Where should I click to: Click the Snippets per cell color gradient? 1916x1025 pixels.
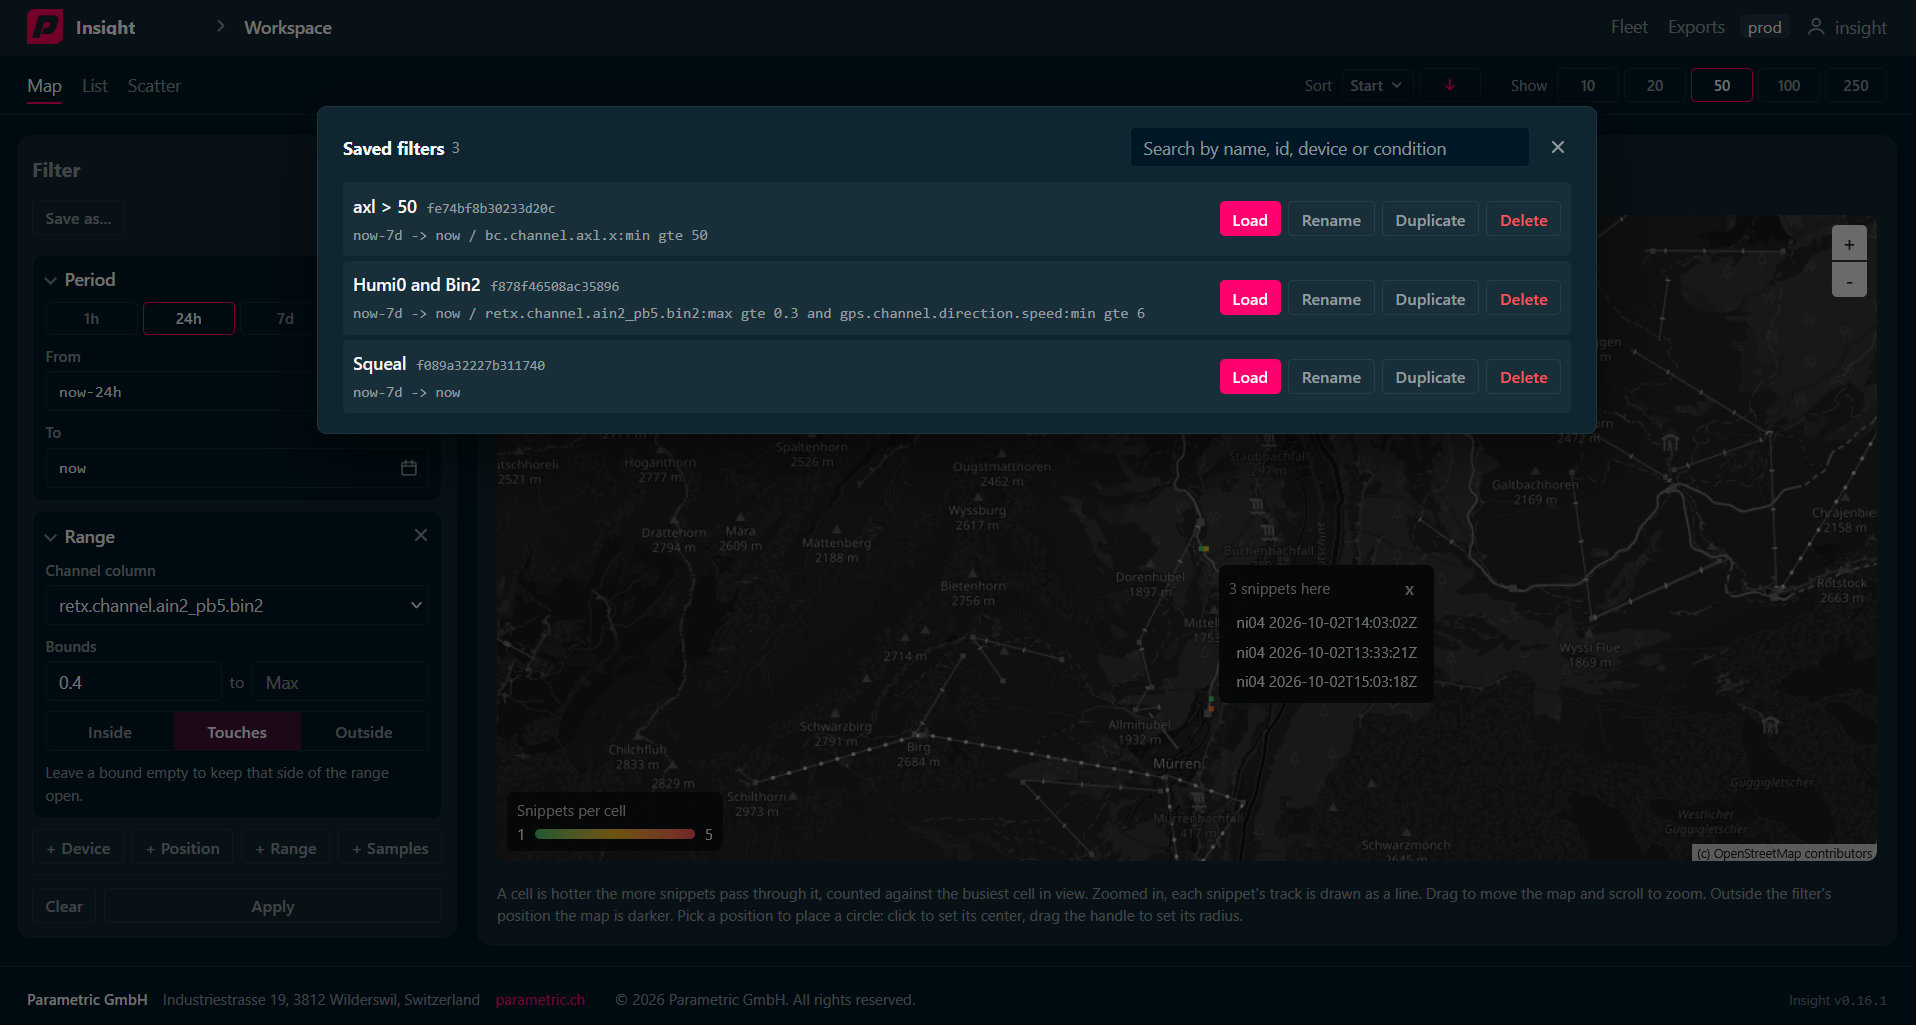(x=615, y=834)
